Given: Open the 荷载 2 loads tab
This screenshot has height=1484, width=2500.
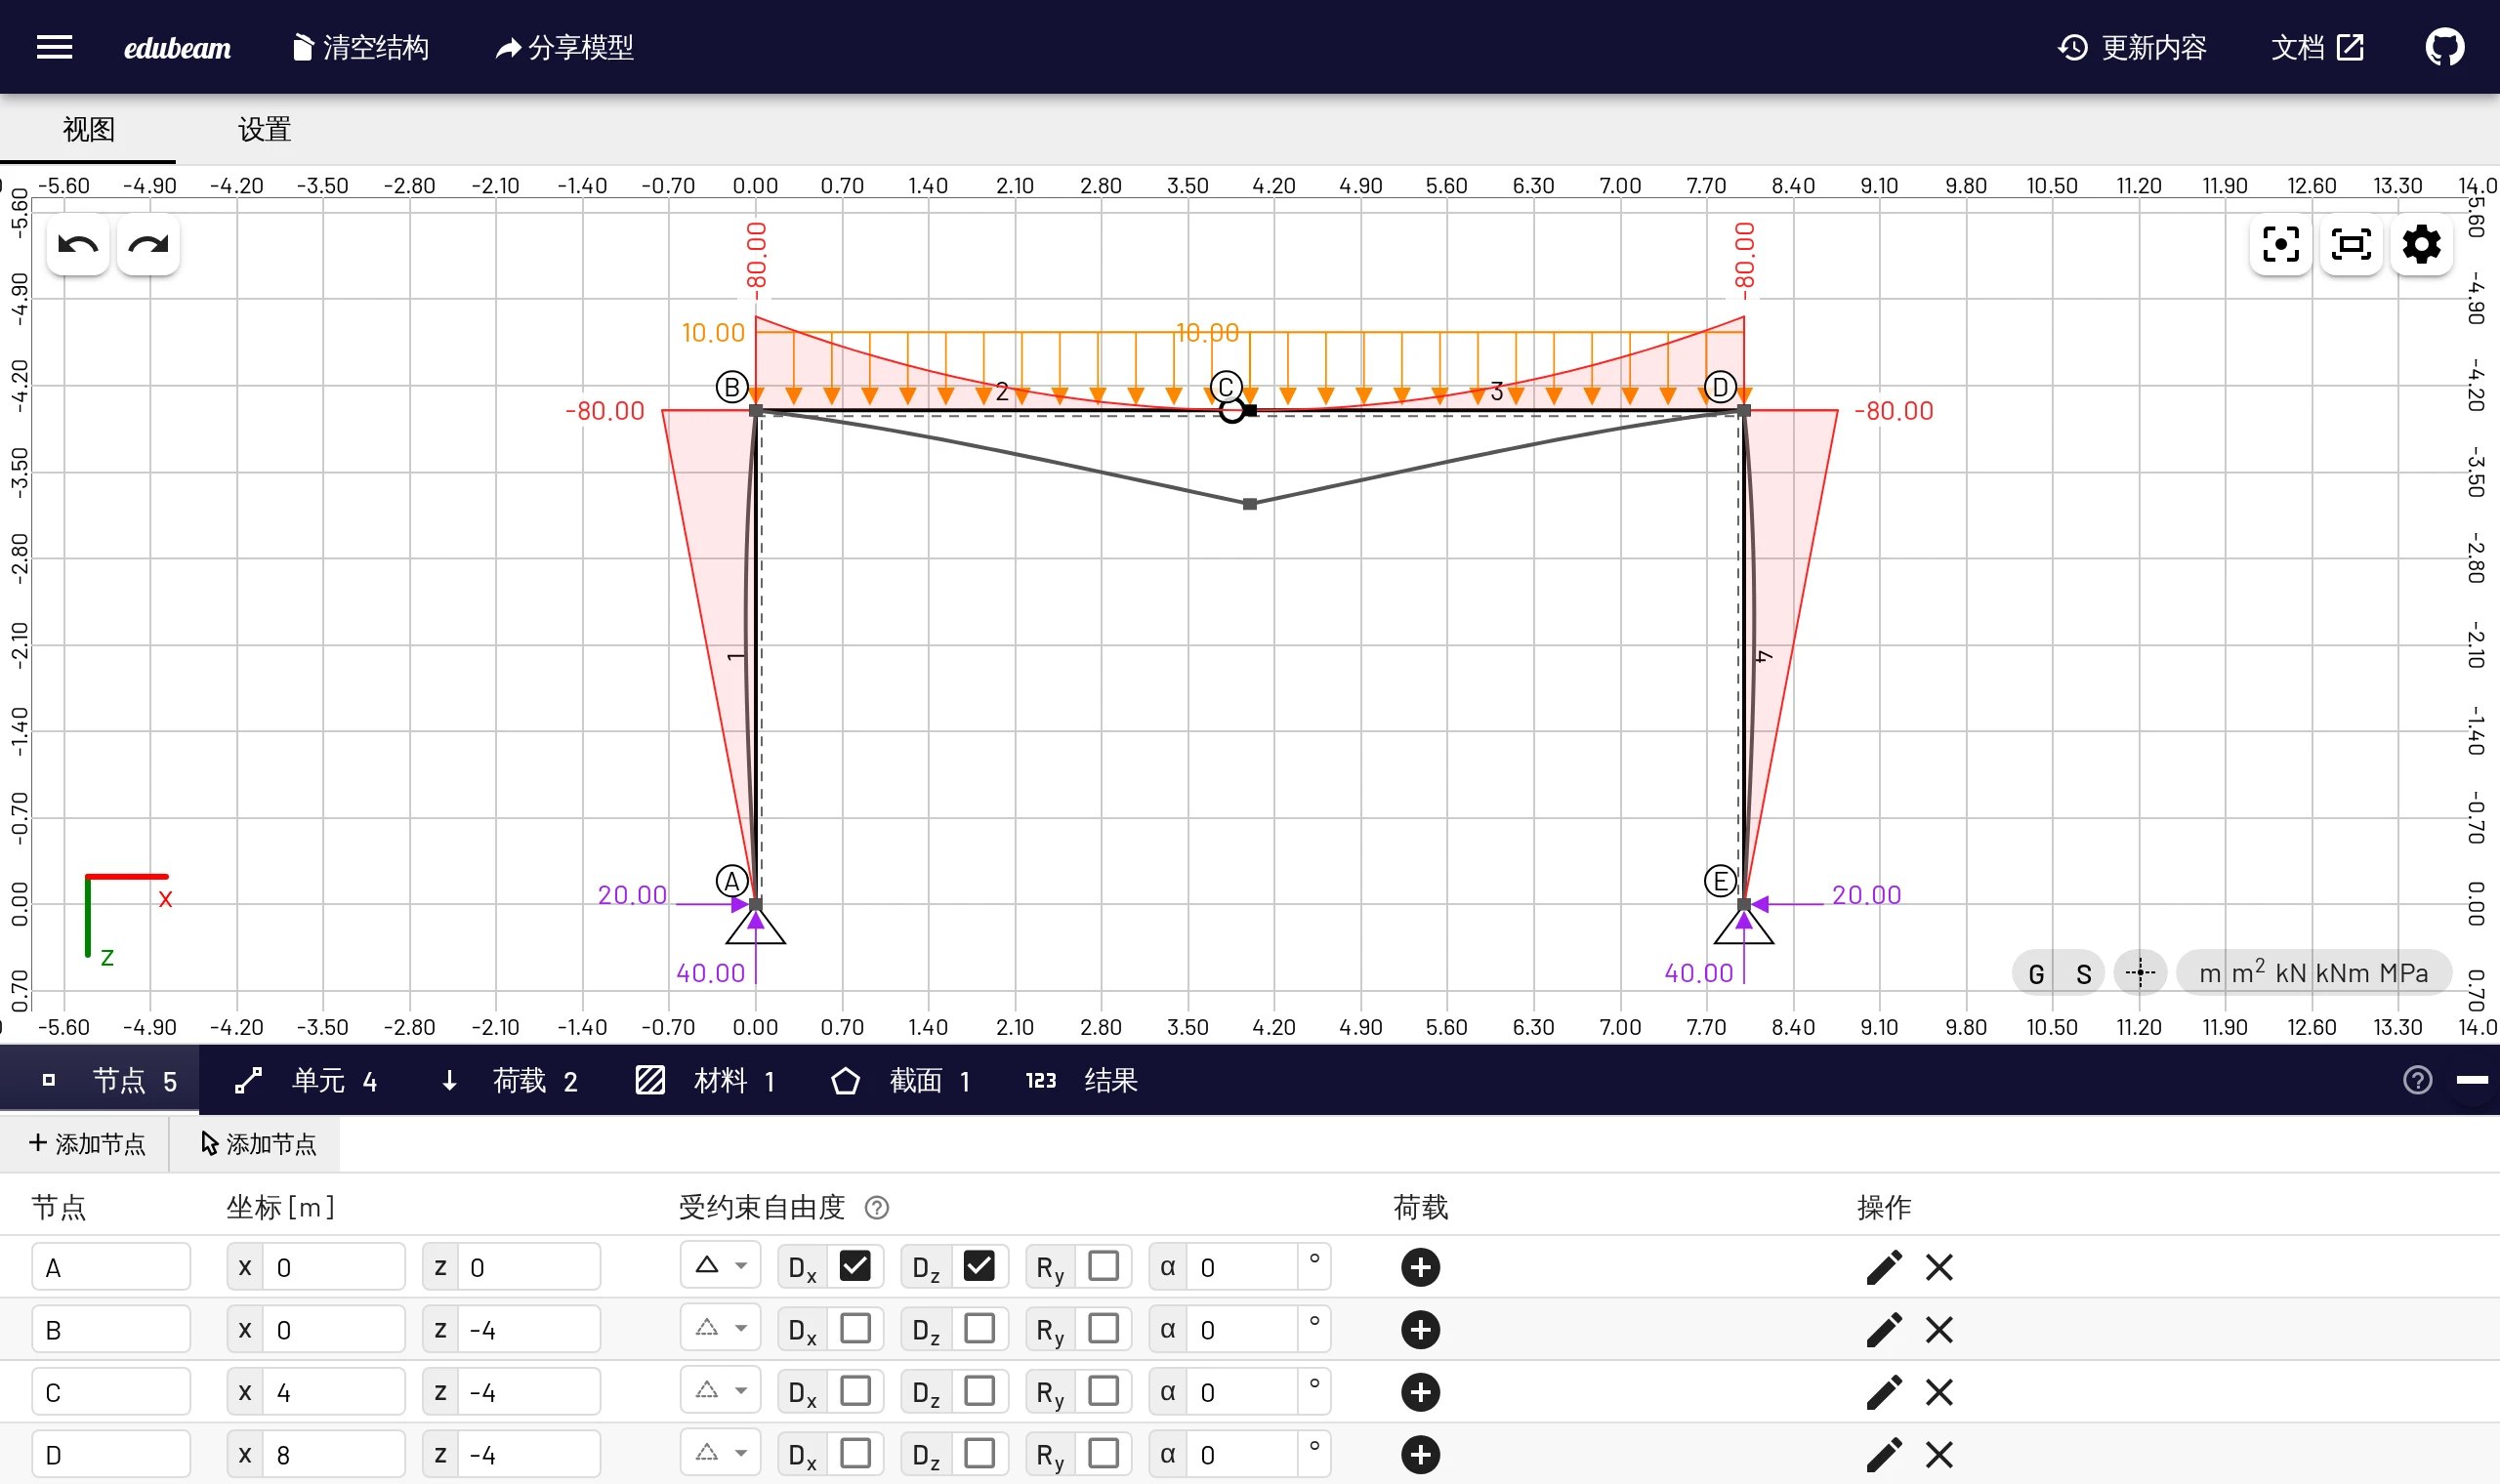Looking at the screenshot, I should pyautogui.click(x=508, y=1080).
